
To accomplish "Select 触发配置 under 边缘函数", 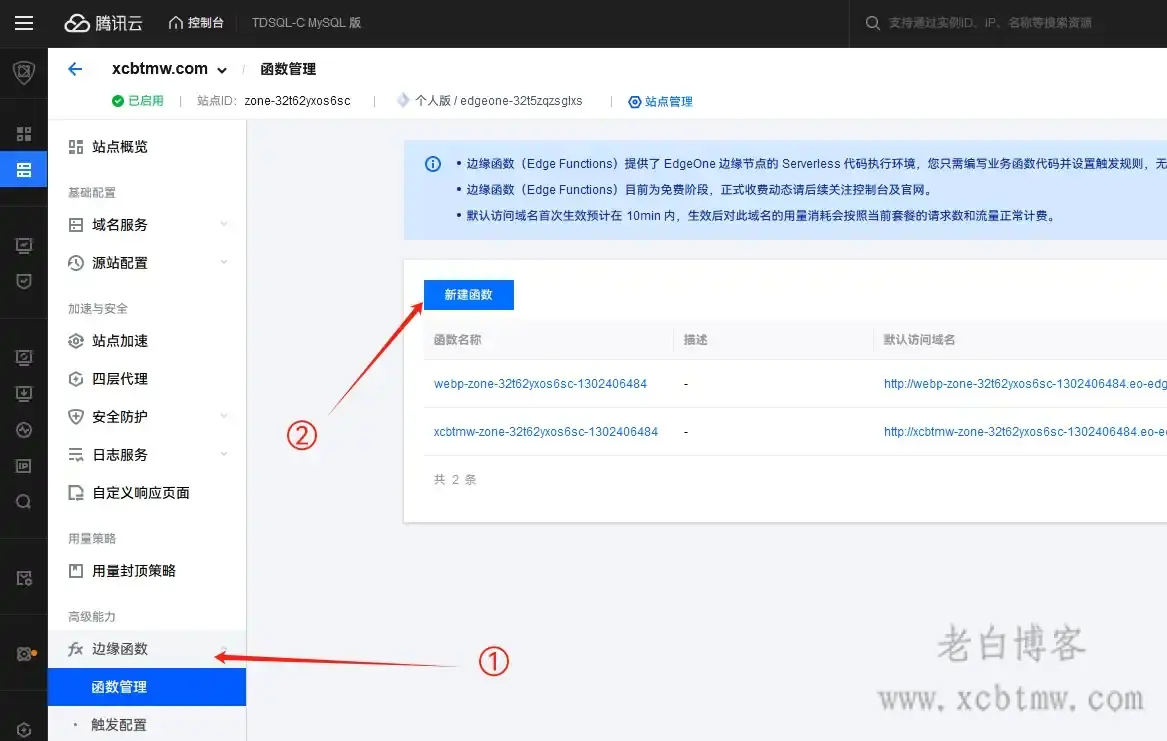I will pos(125,725).
